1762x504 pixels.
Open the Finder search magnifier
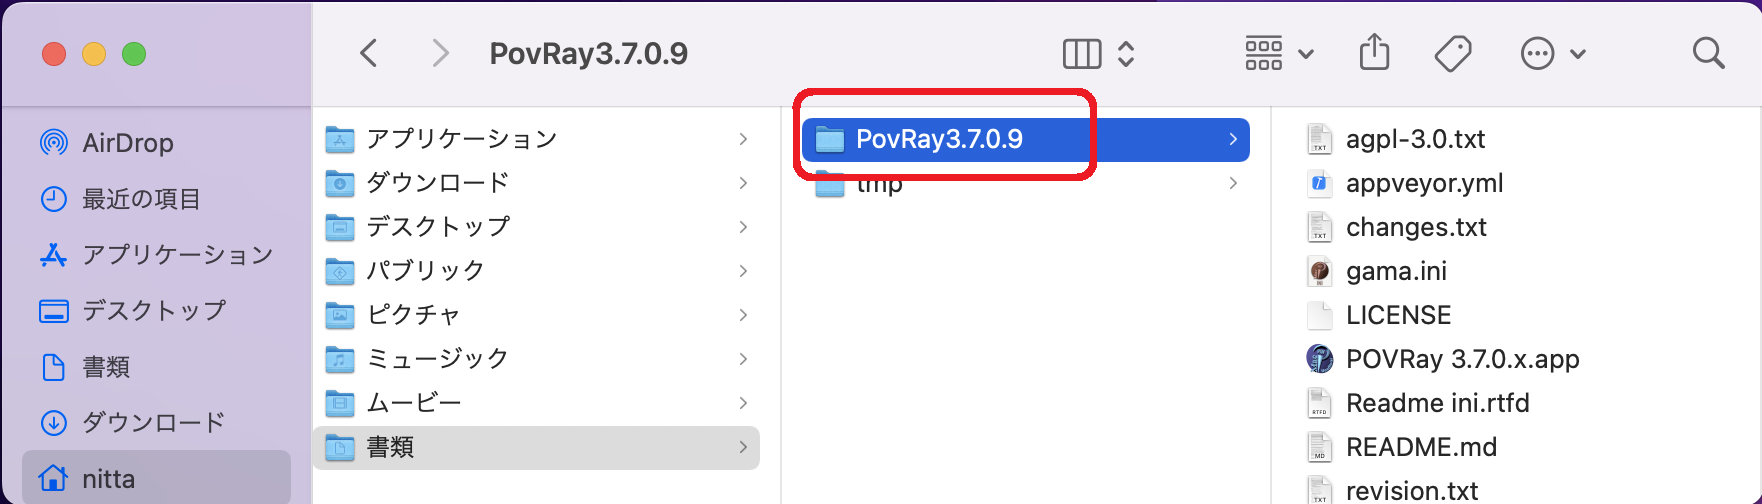[1708, 53]
